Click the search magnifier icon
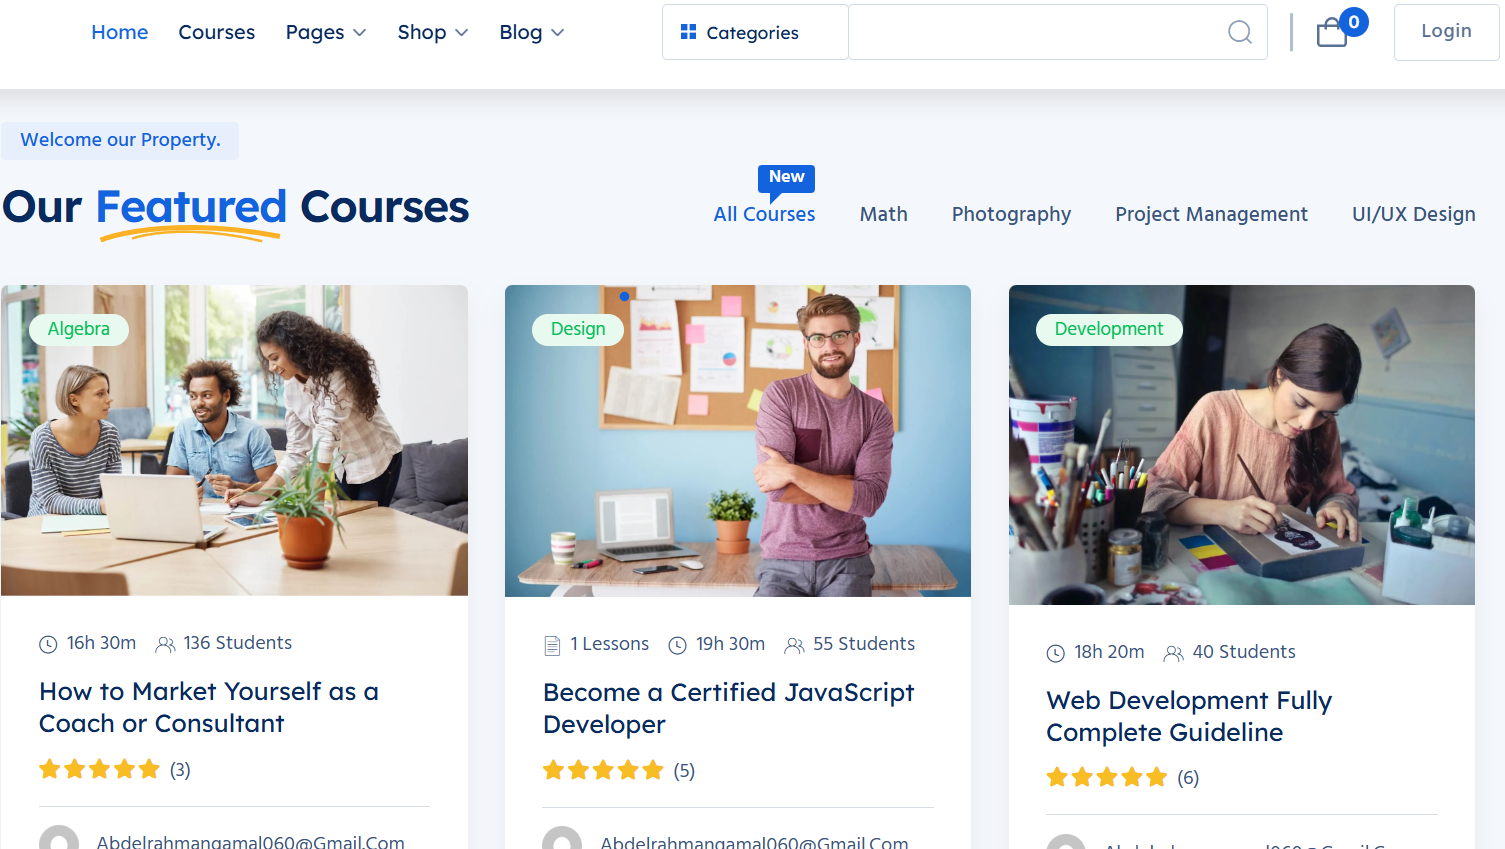The height and width of the screenshot is (849, 1505). pos(1239,33)
